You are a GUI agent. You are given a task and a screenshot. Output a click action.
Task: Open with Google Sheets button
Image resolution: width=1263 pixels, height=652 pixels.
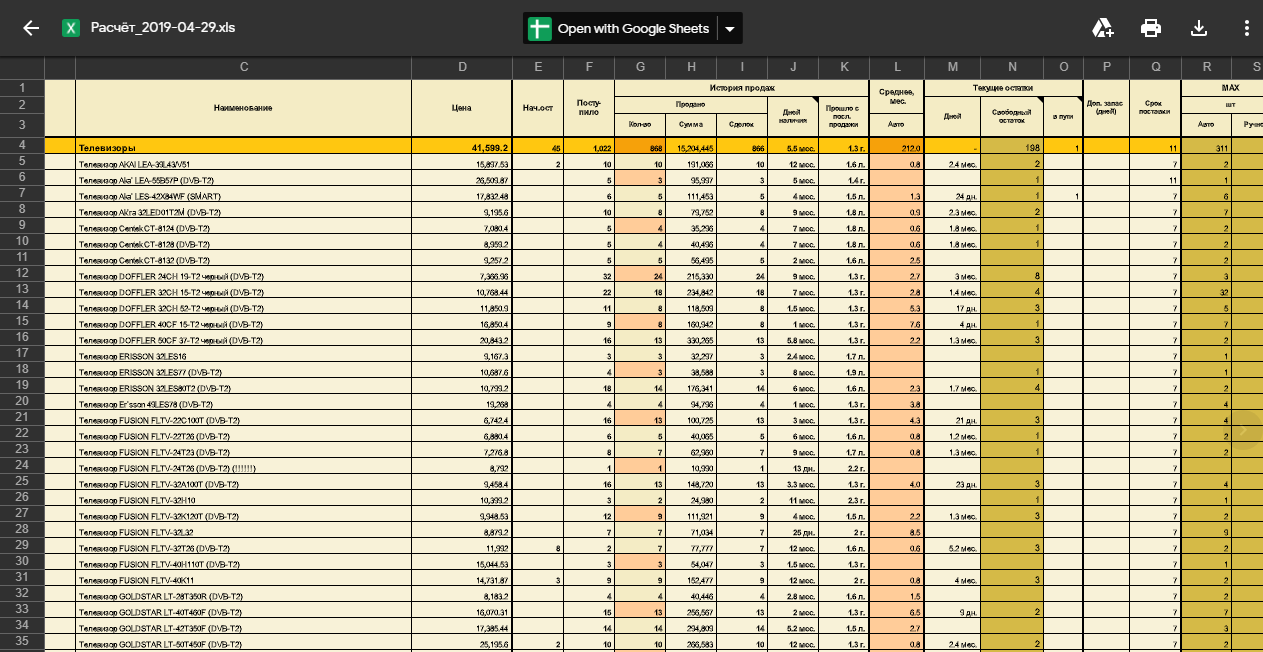pos(620,28)
